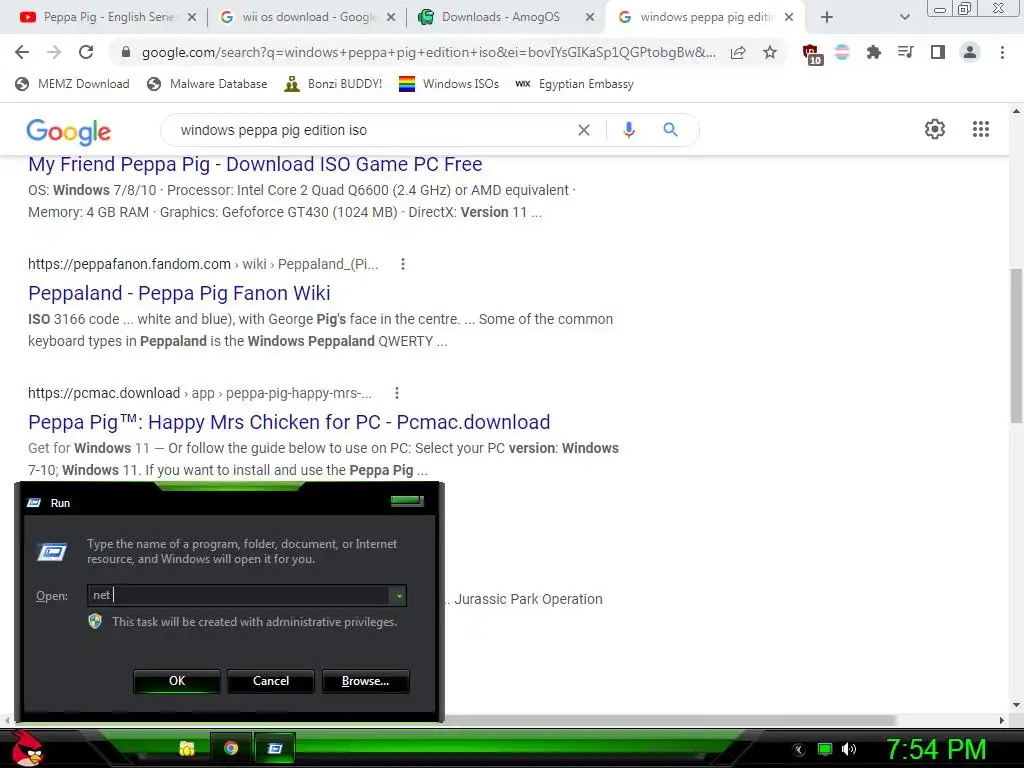Open the Google apps grid

pos(981,129)
